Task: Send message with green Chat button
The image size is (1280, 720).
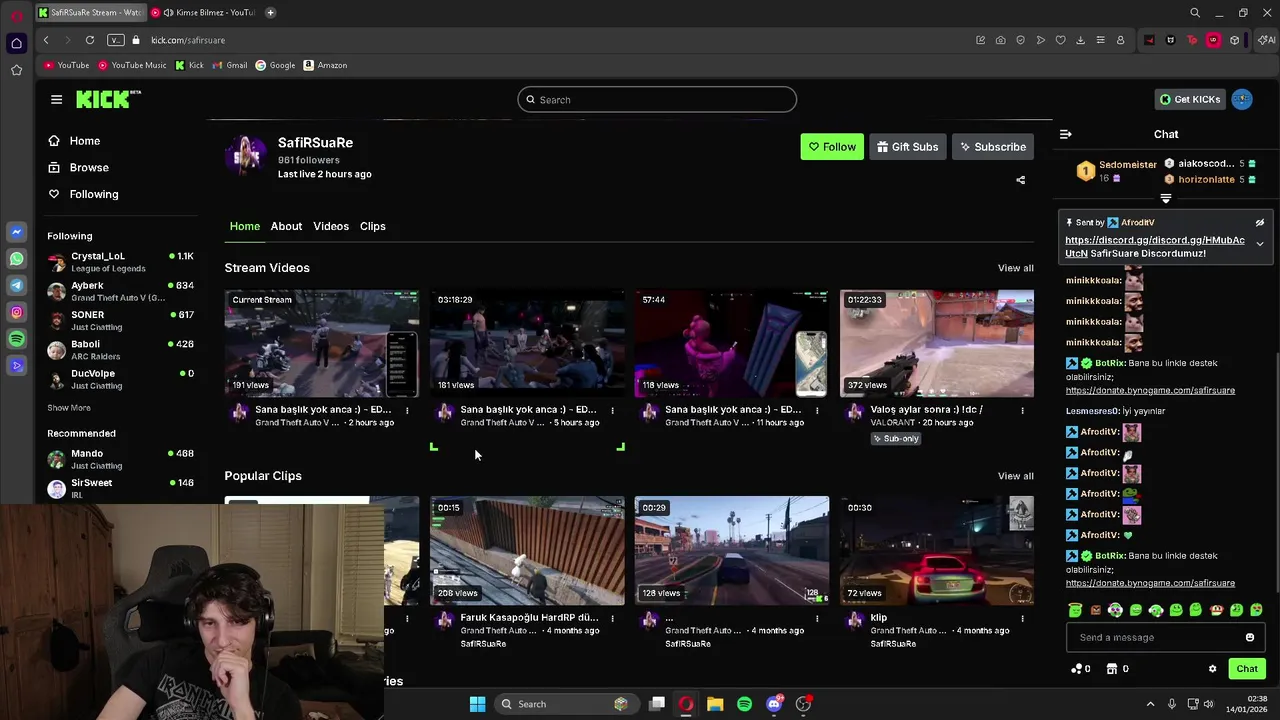Action: click(1247, 669)
